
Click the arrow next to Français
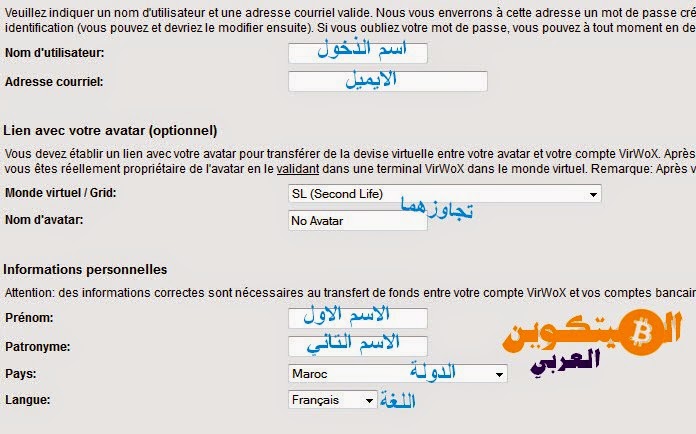point(369,401)
